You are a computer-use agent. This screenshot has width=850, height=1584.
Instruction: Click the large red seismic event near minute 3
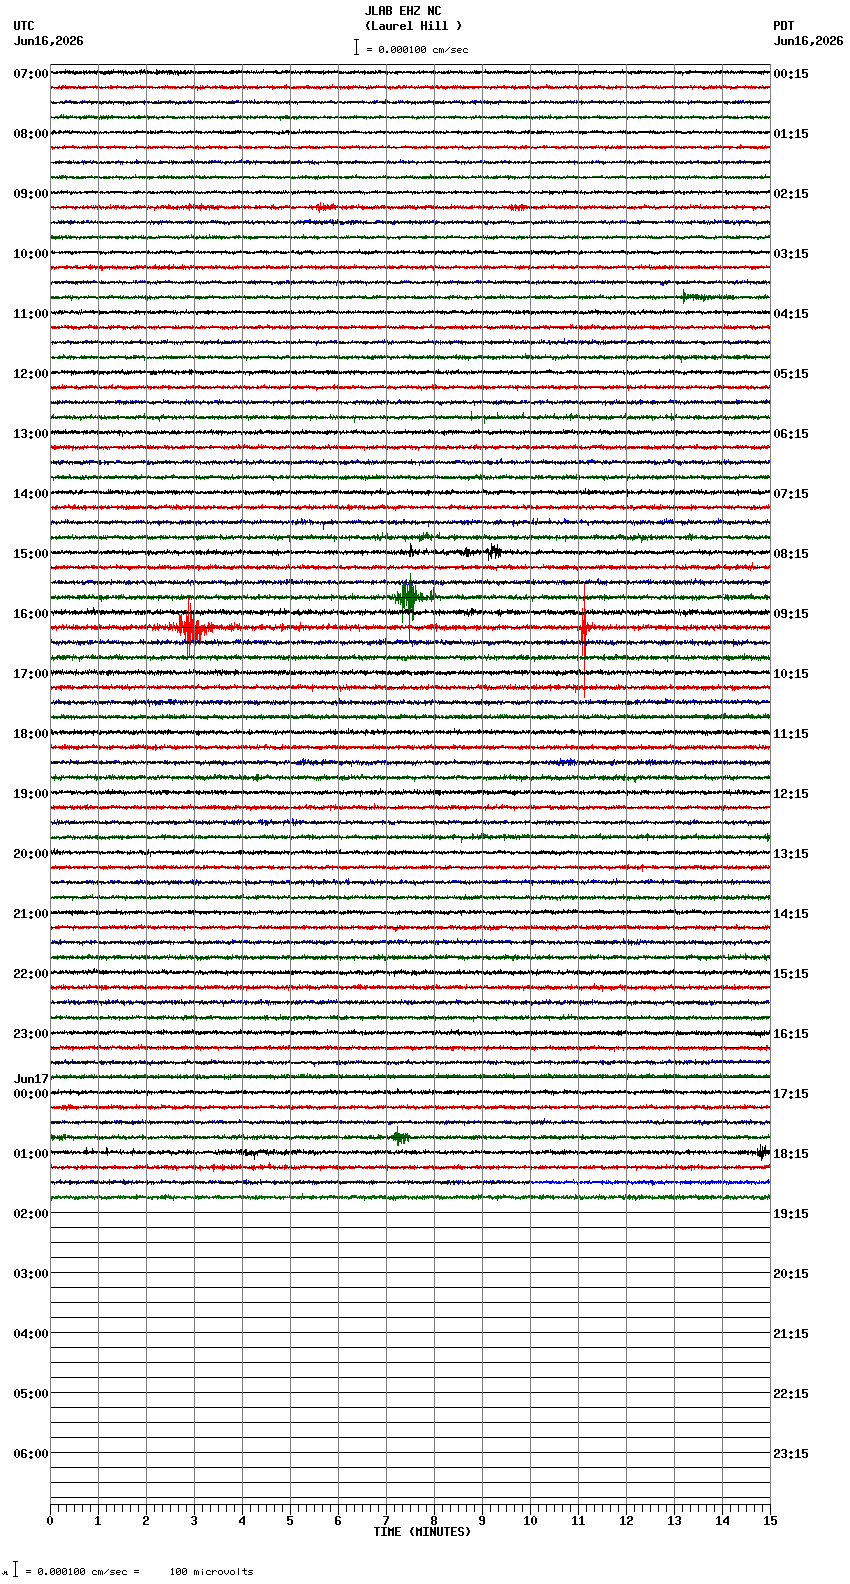(x=190, y=627)
